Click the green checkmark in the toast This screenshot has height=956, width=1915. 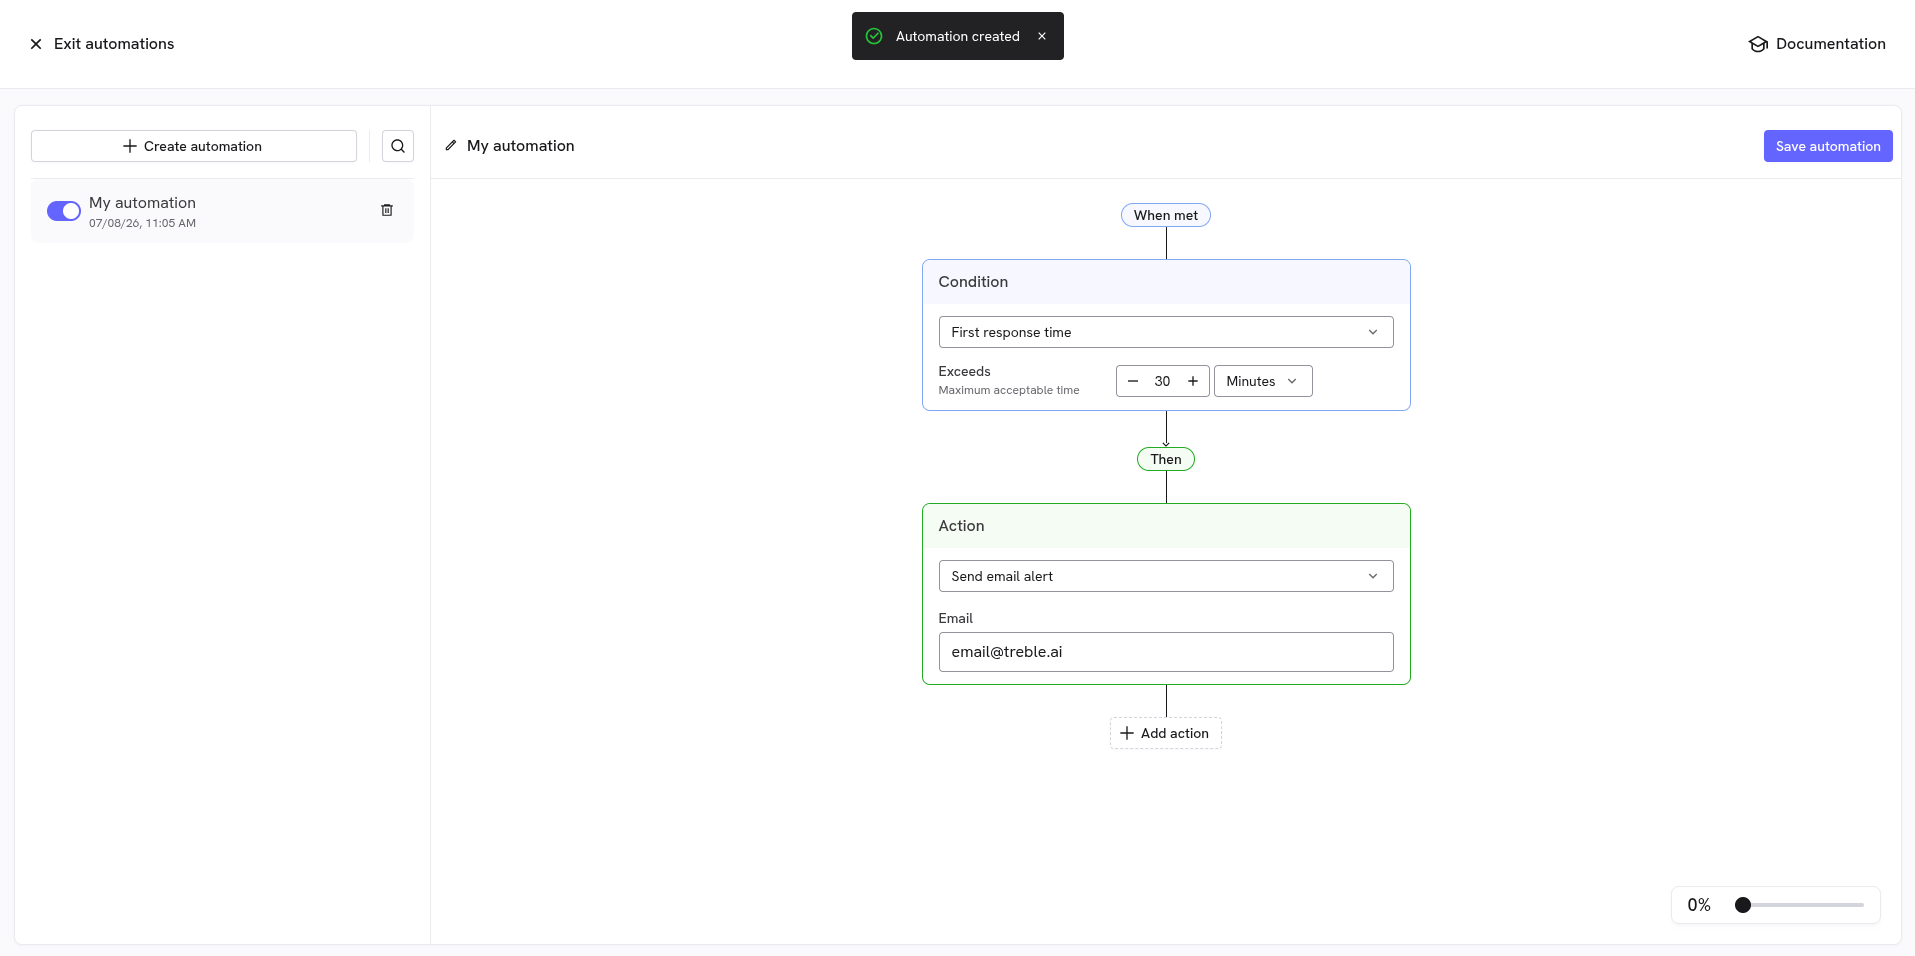[874, 36]
